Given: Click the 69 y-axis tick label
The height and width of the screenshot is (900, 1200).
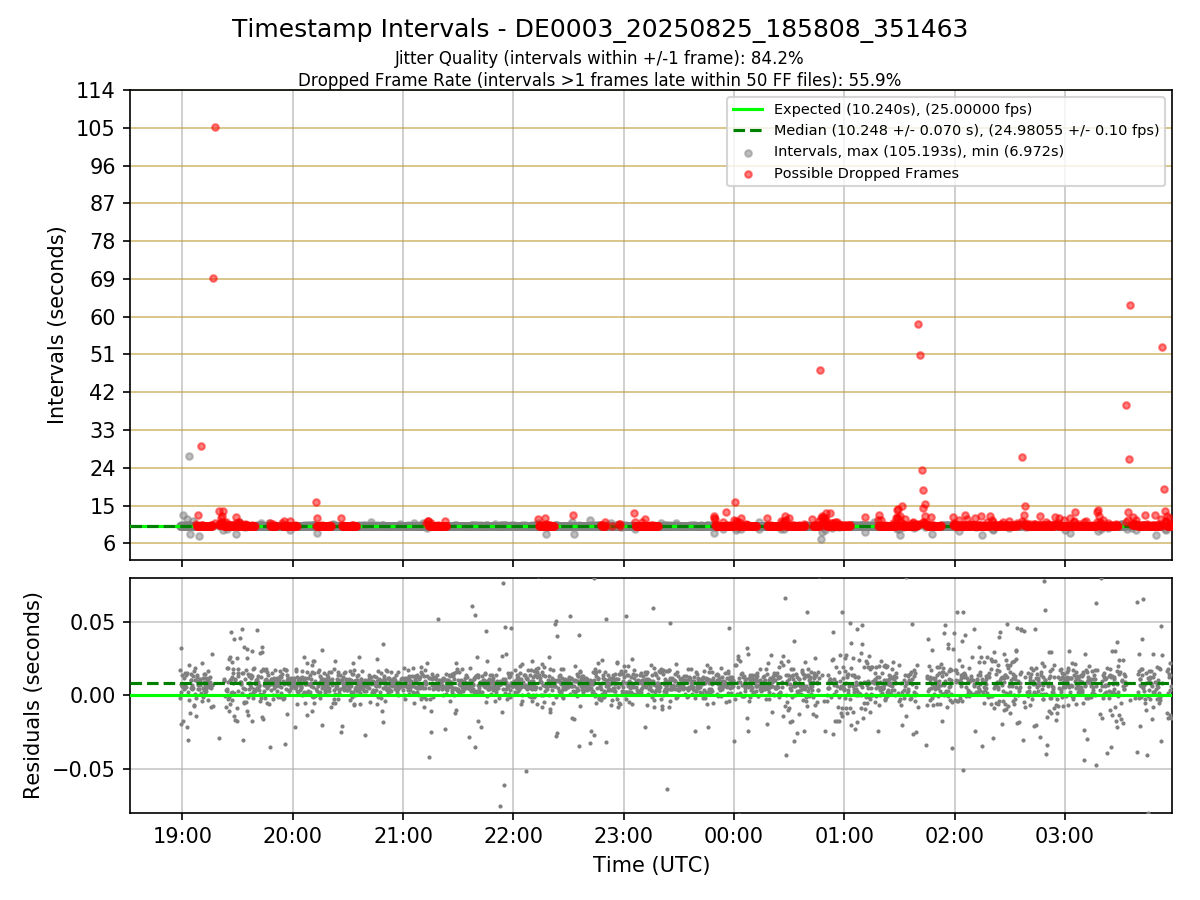Looking at the screenshot, I should [x=105, y=279].
